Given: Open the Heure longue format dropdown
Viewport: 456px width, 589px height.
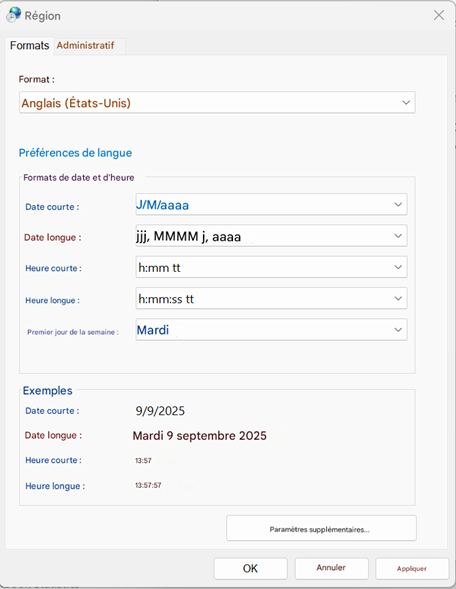Looking at the screenshot, I should 271,298.
